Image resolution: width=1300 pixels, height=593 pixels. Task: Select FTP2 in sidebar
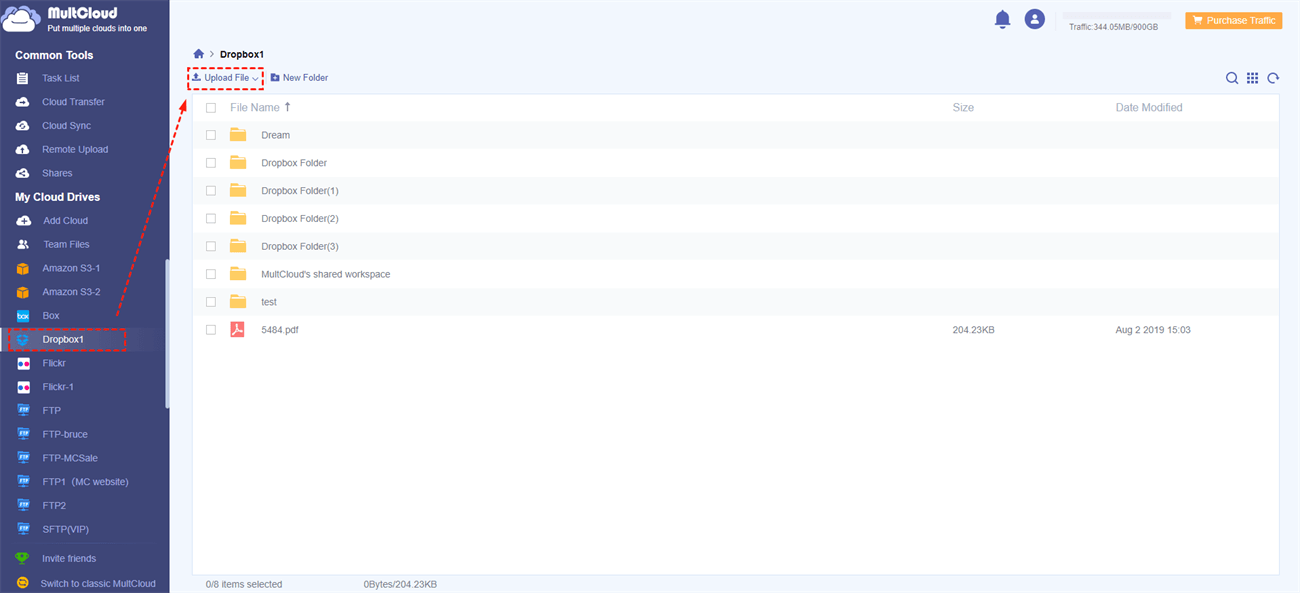(x=54, y=506)
